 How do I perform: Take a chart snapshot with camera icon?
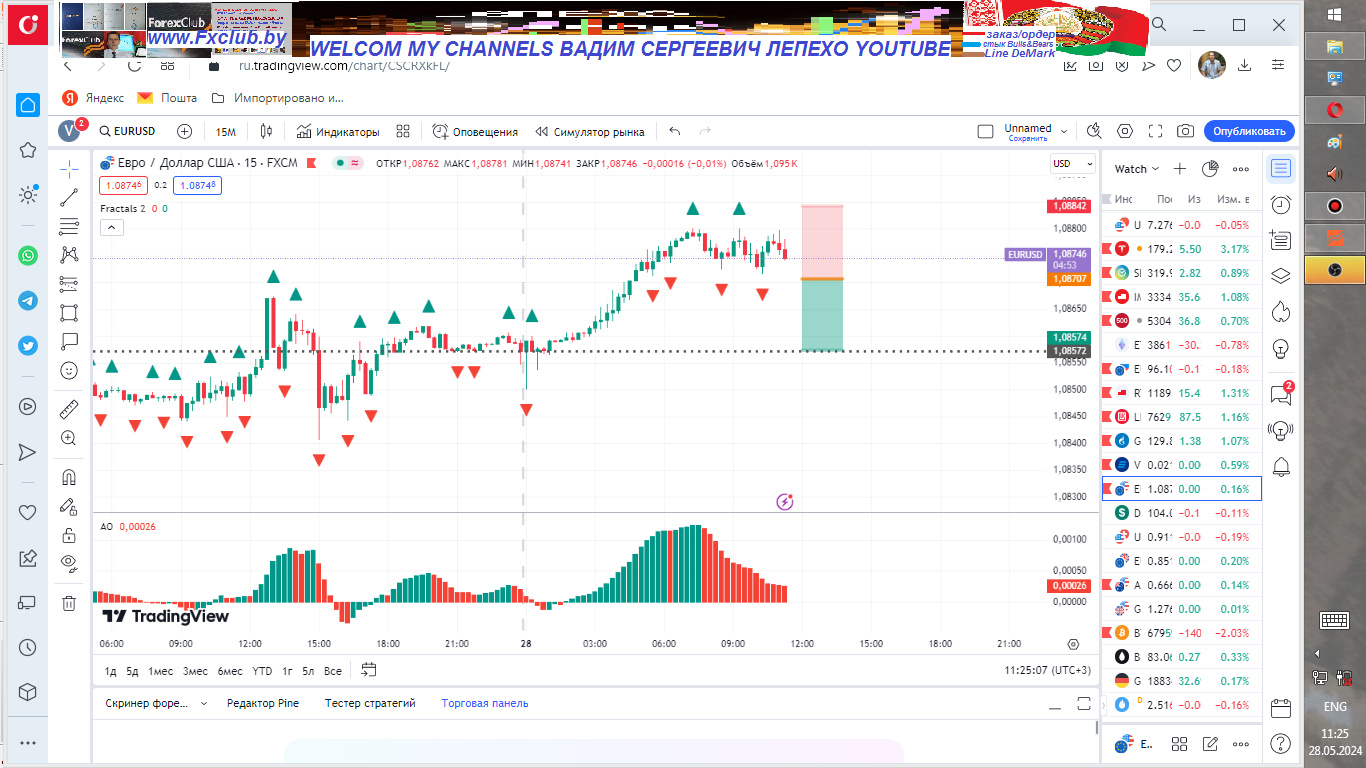click(1185, 131)
